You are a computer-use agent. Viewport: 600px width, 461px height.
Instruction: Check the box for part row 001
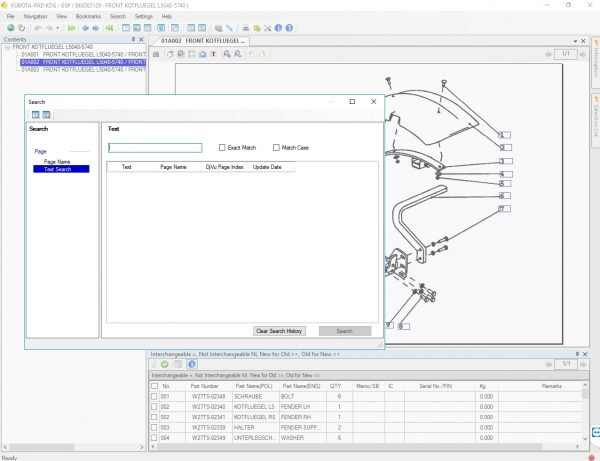[x=154, y=396]
